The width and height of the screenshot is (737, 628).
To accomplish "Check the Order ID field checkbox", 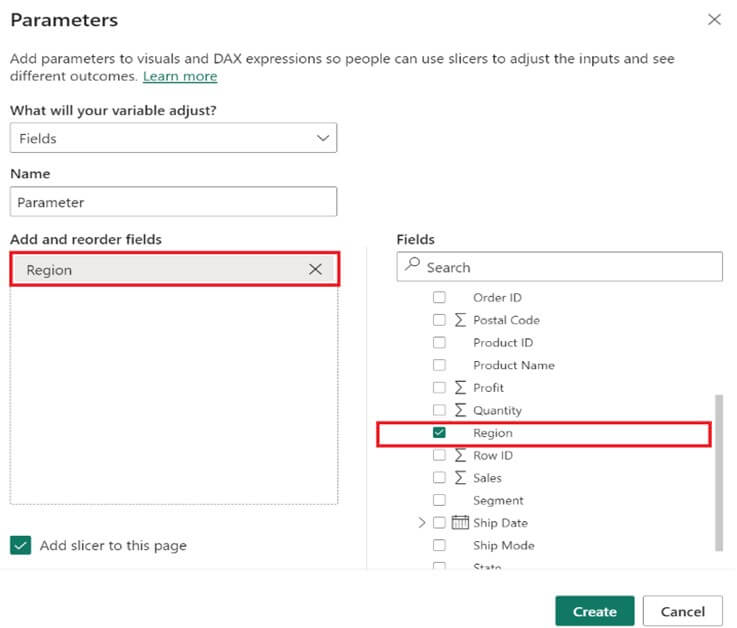I will pyautogui.click(x=439, y=297).
